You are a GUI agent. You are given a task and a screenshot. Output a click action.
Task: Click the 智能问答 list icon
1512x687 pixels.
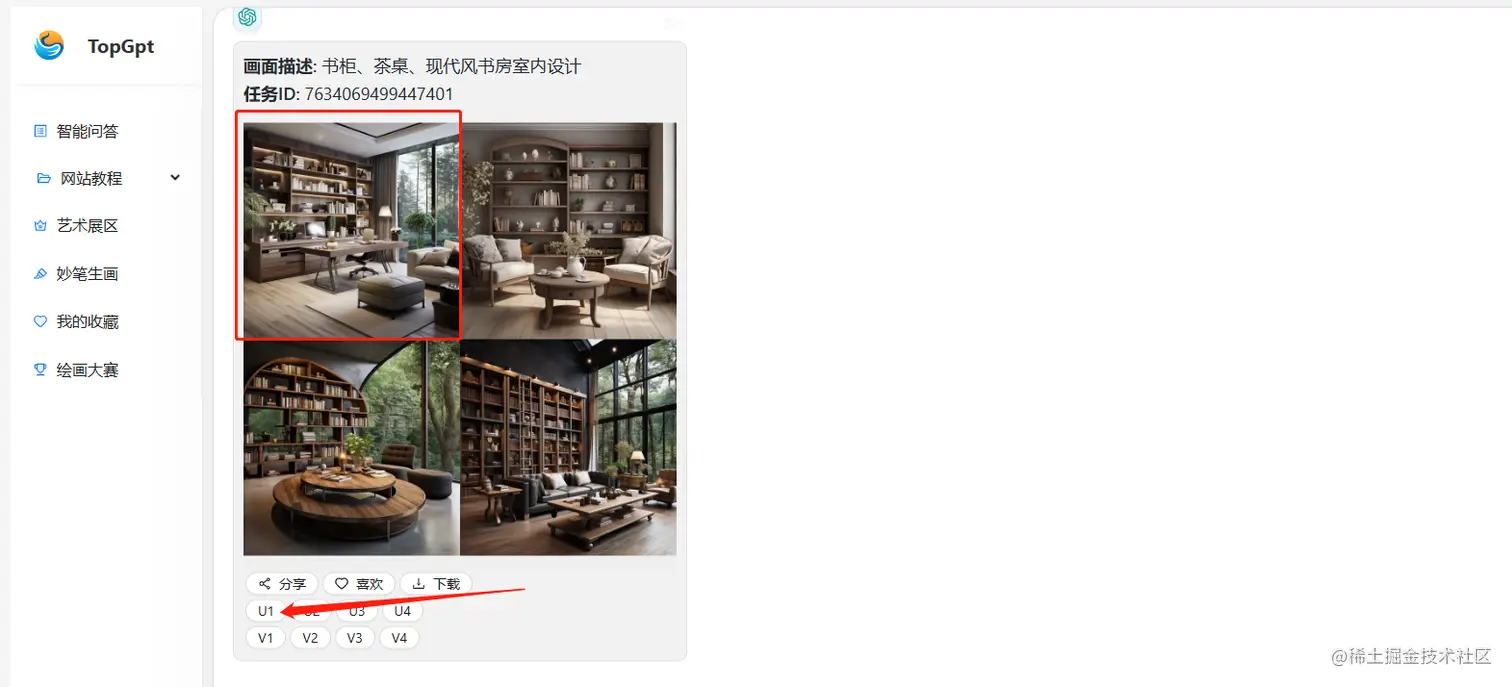[x=40, y=131]
